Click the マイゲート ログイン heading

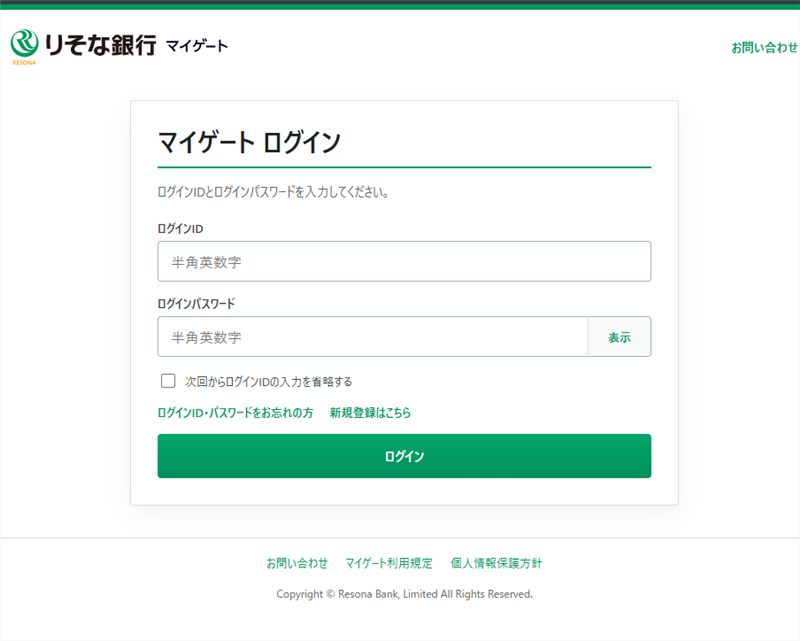point(249,142)
